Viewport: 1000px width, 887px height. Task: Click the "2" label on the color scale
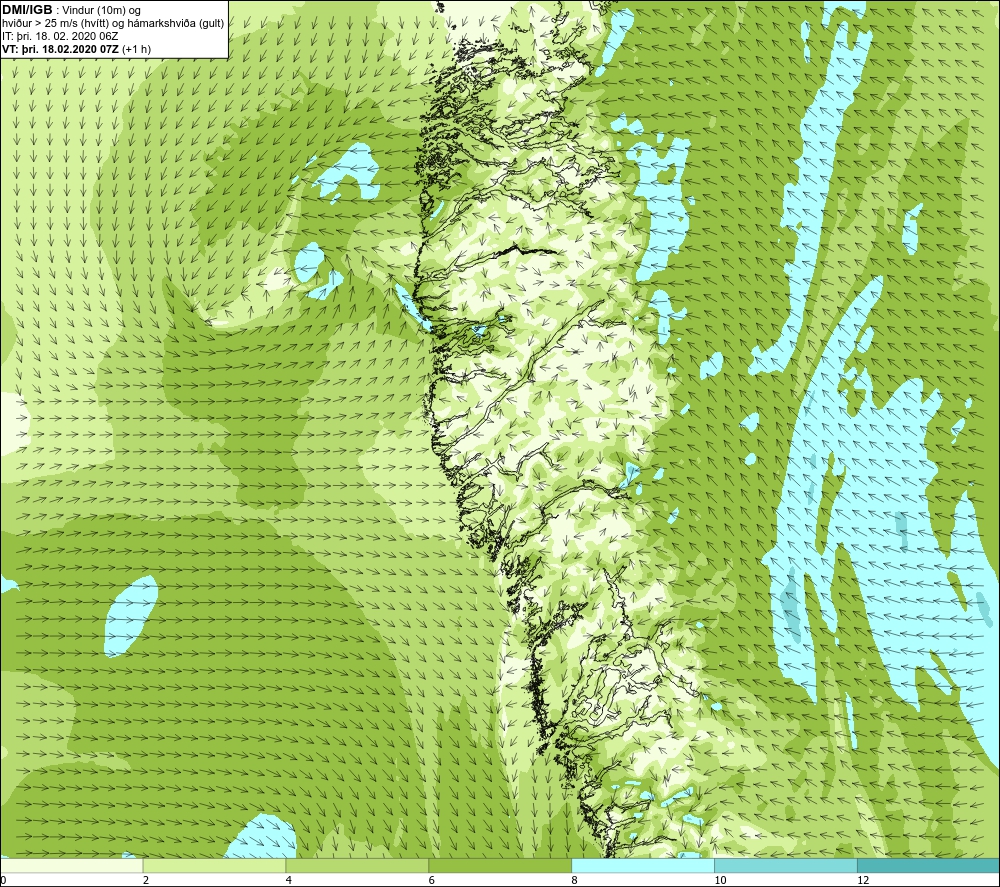146,881
